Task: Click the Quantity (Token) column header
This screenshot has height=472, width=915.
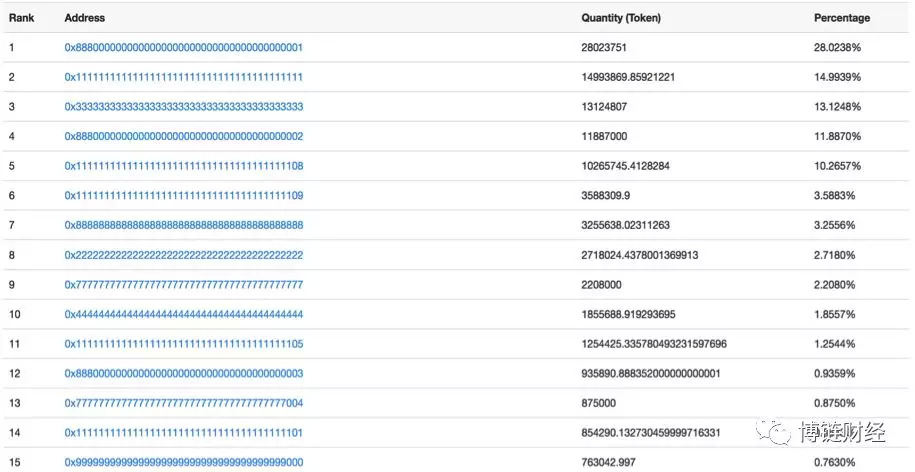Action: [x=620, y=18]
